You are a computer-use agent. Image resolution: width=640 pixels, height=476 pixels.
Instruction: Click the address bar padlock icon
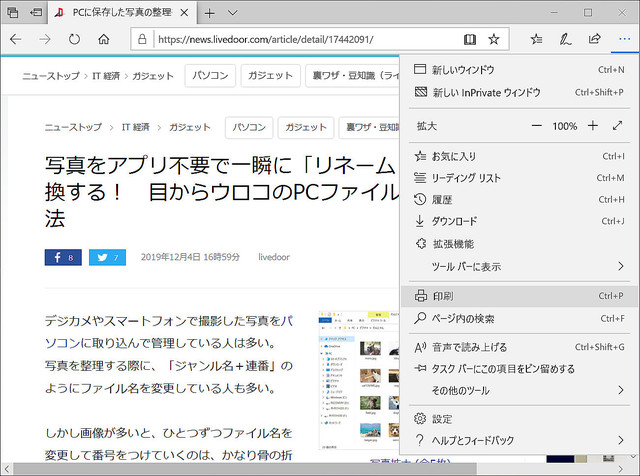click(142, 39)
